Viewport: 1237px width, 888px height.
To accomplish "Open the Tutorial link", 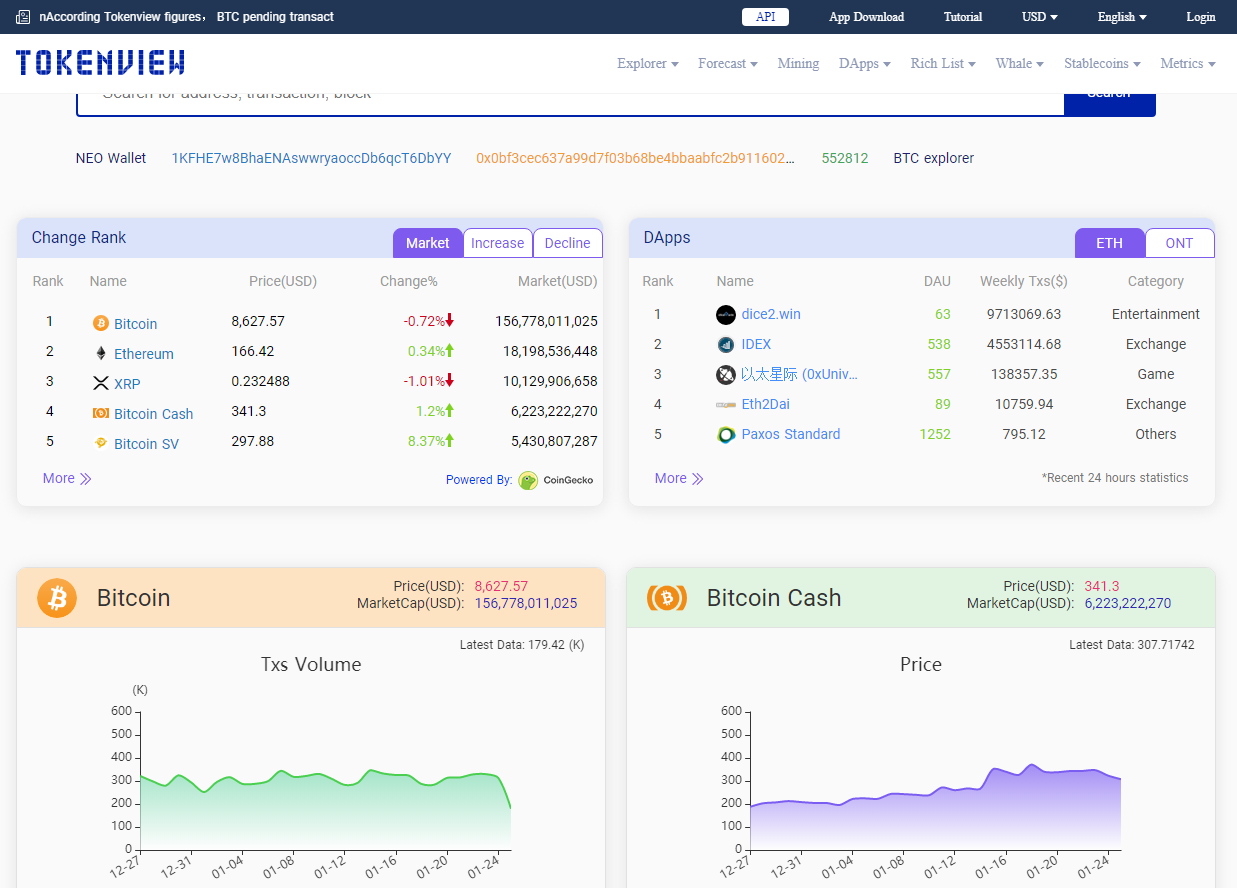I will 963,17.
